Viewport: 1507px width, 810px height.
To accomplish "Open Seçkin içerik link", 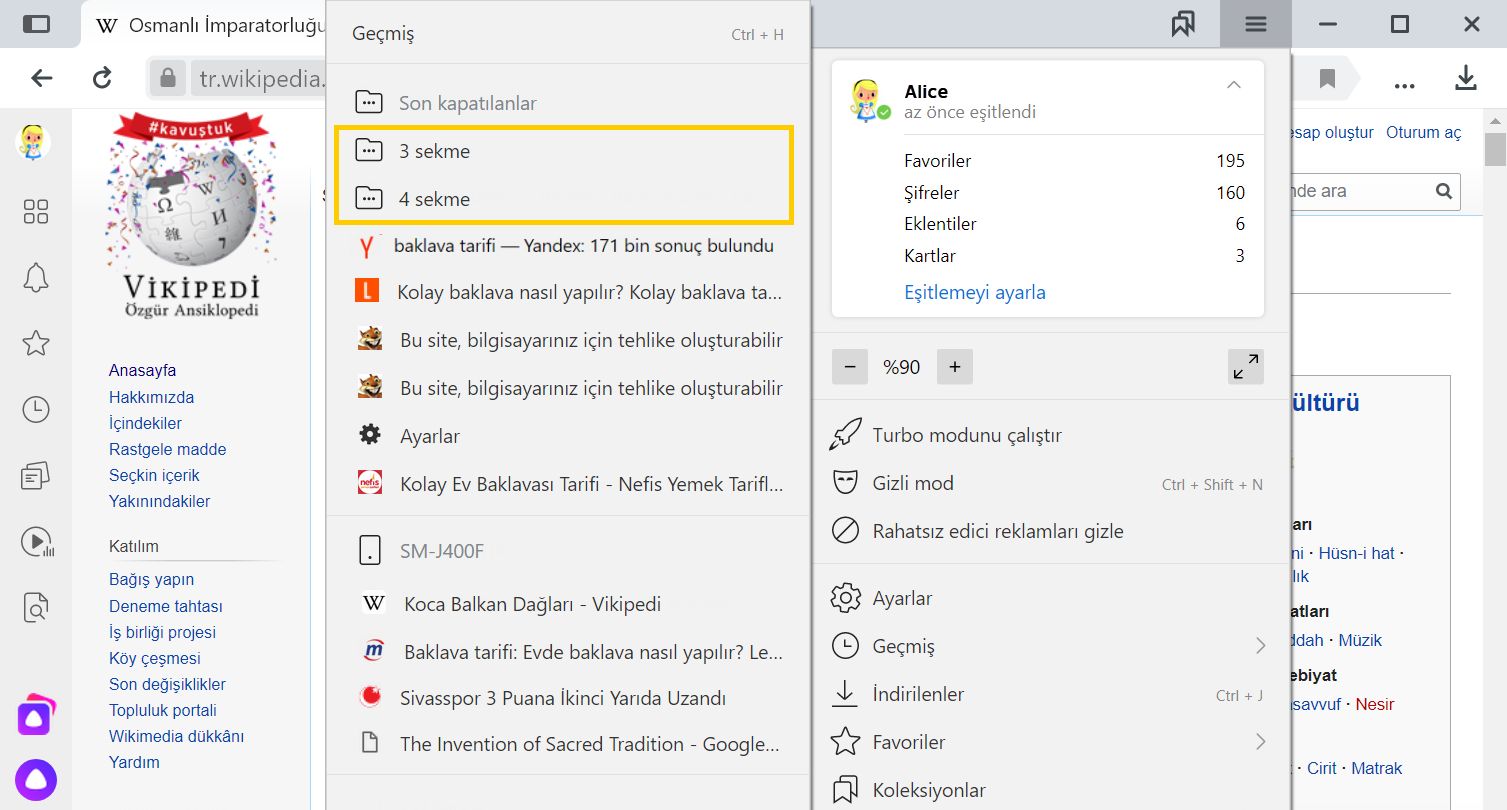I will tap(154, 475).
